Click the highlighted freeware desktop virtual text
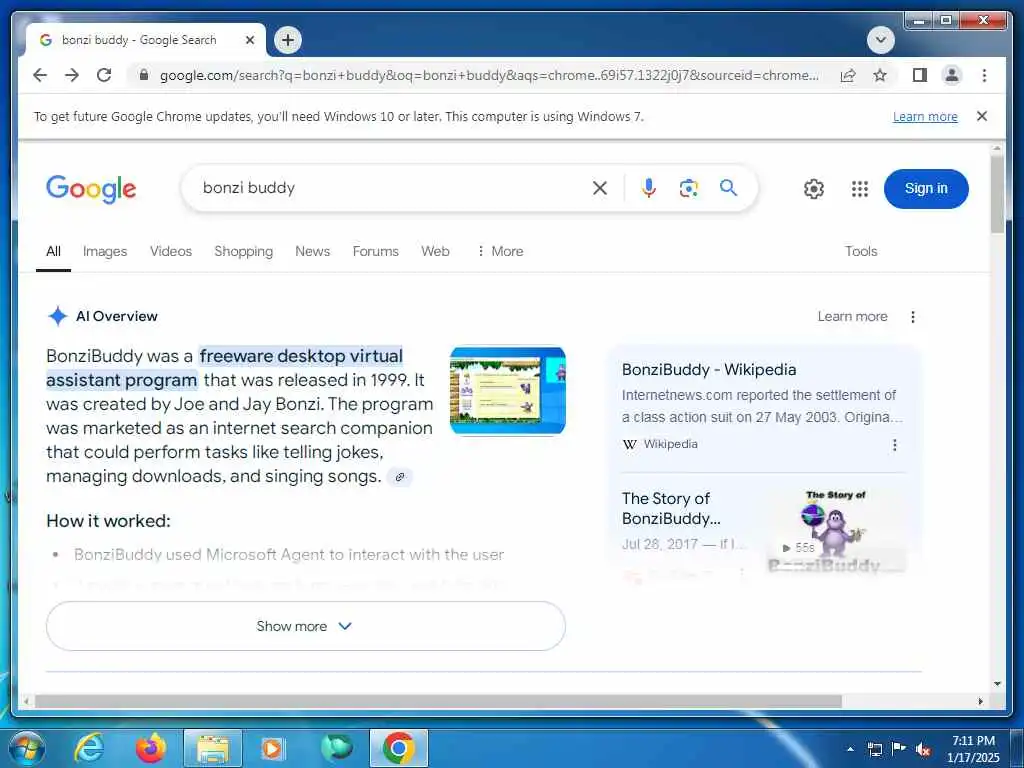This screenshot has height=768, width=1024. tap(301, 356)
